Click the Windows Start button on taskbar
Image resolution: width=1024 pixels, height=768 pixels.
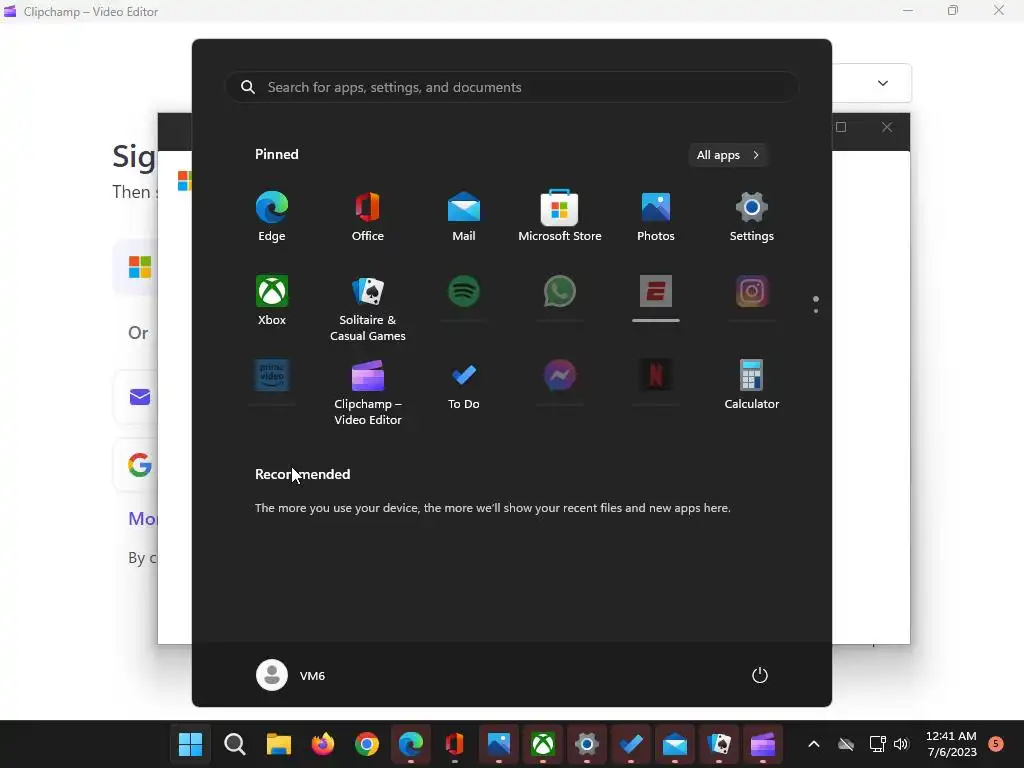[x=191, y=744]
